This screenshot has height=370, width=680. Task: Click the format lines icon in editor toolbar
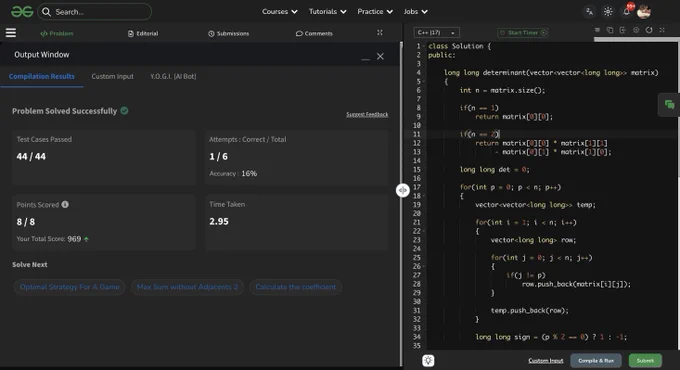597,30
